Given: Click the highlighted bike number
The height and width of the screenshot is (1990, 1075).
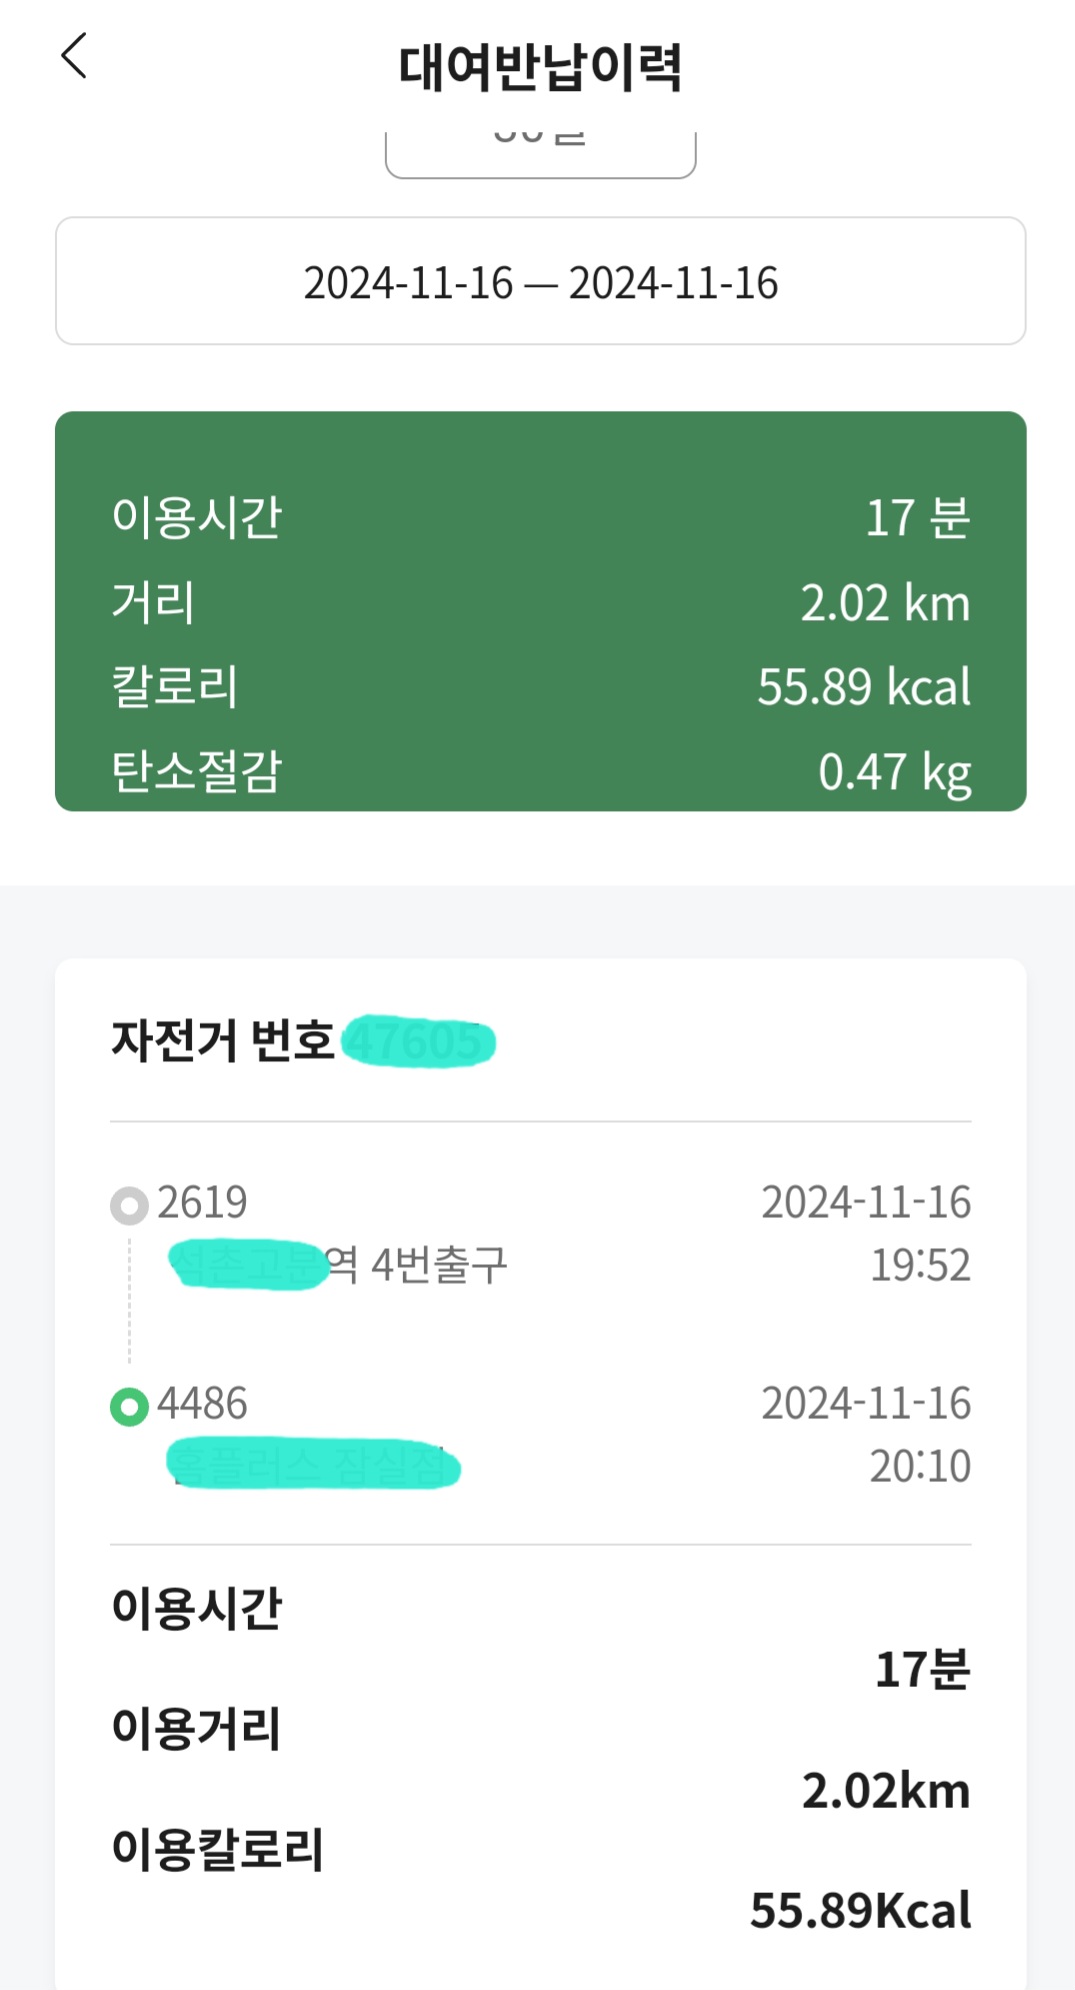Looking at the screenshot, I should pyautogui.click(x=419, y=1042).
